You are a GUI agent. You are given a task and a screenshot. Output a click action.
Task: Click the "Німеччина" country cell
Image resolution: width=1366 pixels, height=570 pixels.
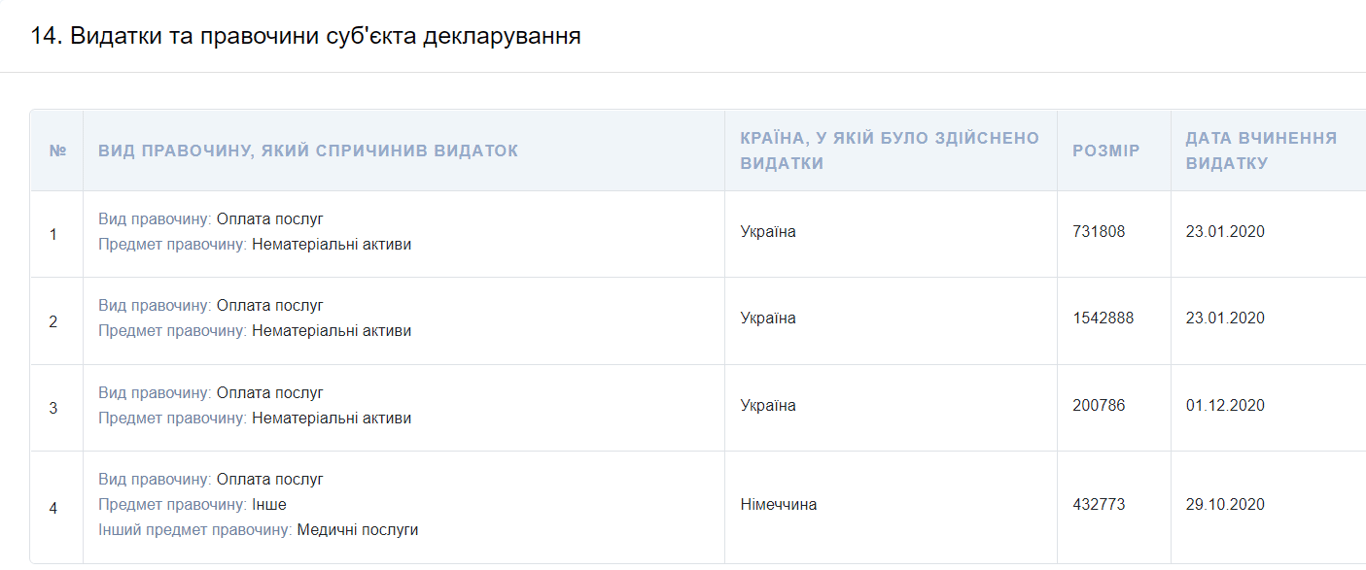(778, 505)
